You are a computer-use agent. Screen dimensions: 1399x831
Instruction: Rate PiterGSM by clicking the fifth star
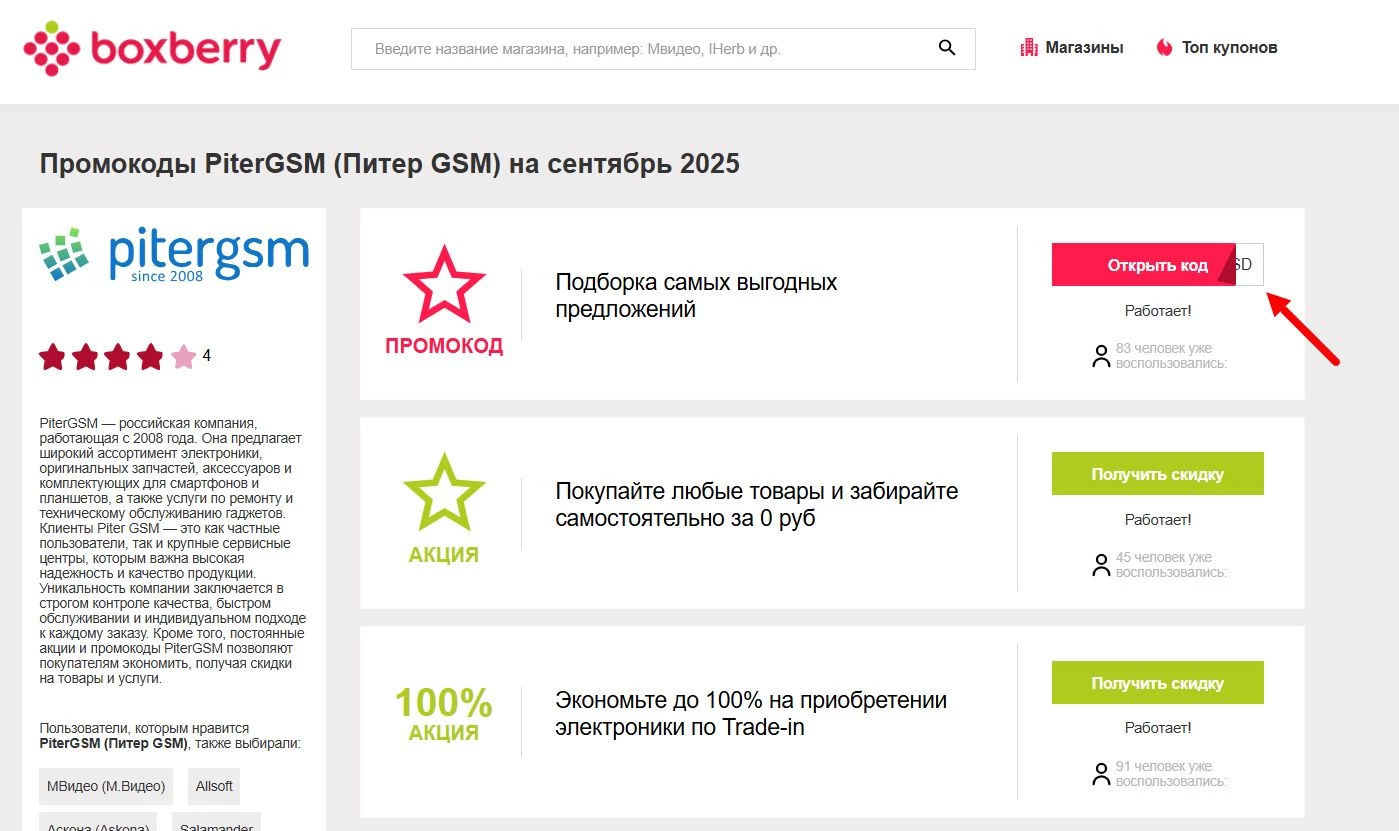point(183,356)
